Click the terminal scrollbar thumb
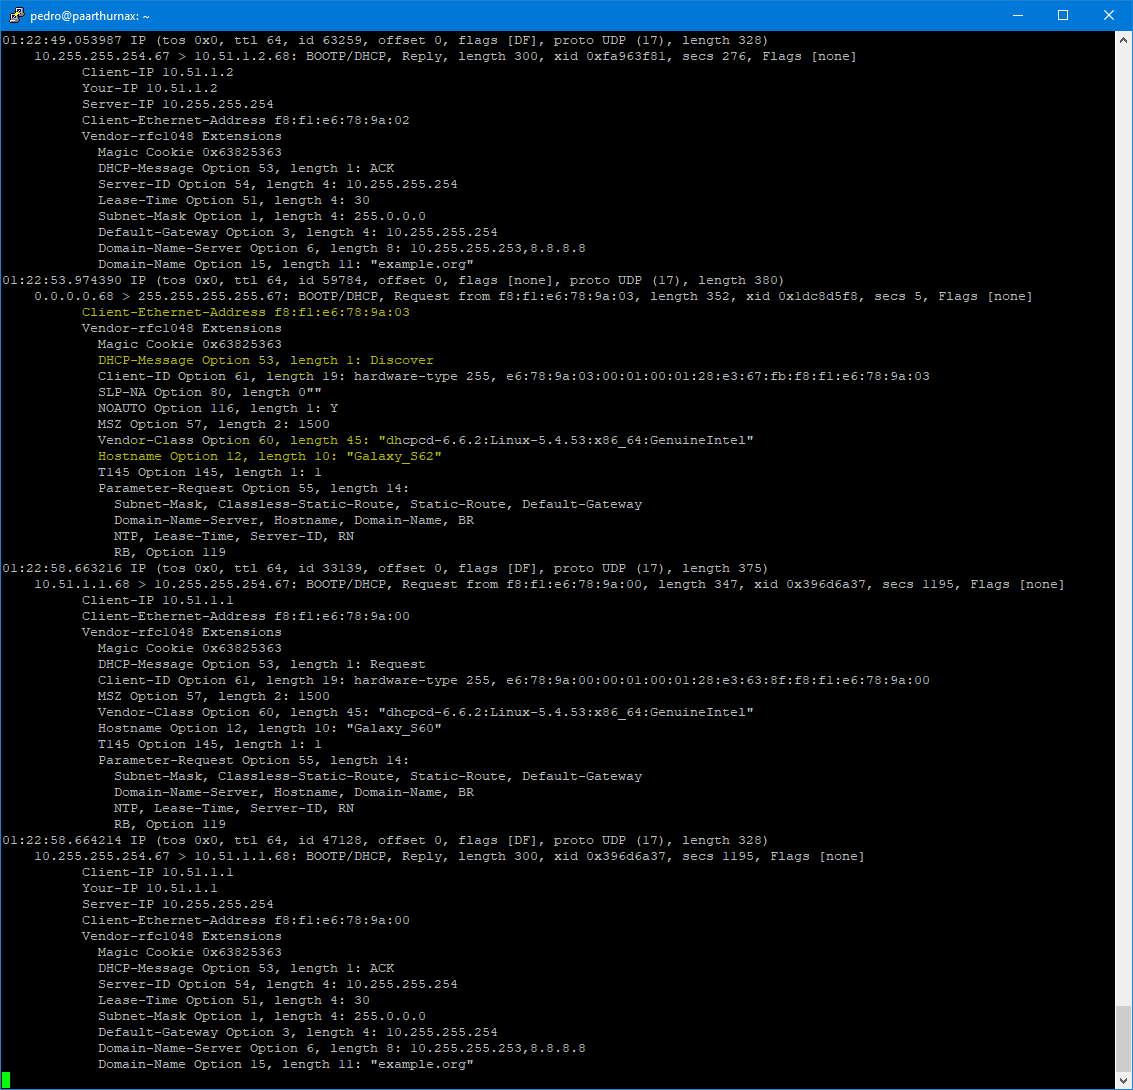The width and height of the screenshot is (1133, 1090). point(1123,1038)
